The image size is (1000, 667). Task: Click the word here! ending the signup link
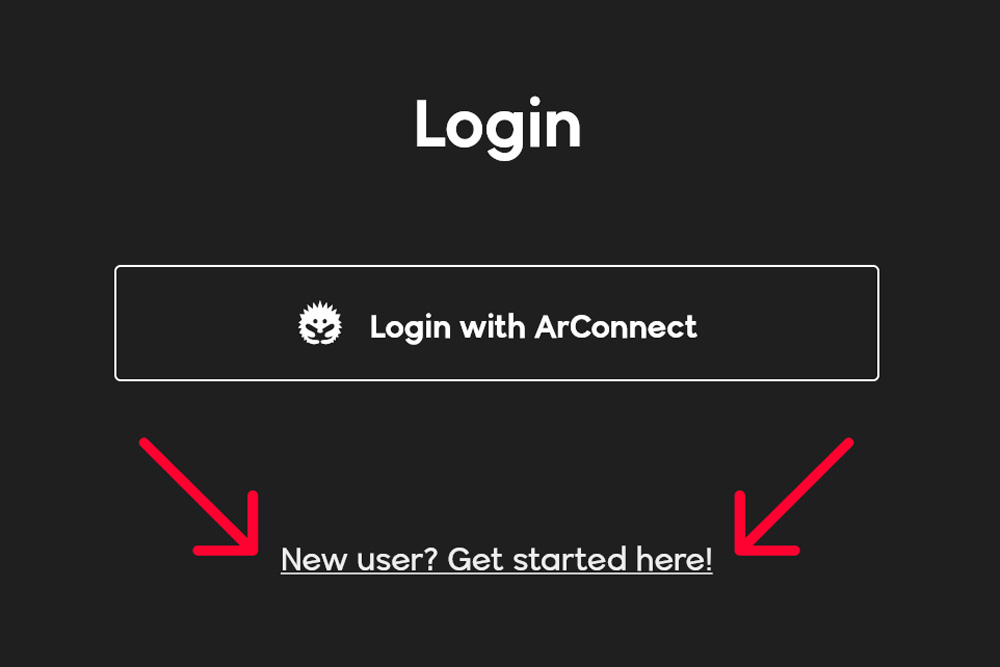pyautogui.click(x=674, y=559)
